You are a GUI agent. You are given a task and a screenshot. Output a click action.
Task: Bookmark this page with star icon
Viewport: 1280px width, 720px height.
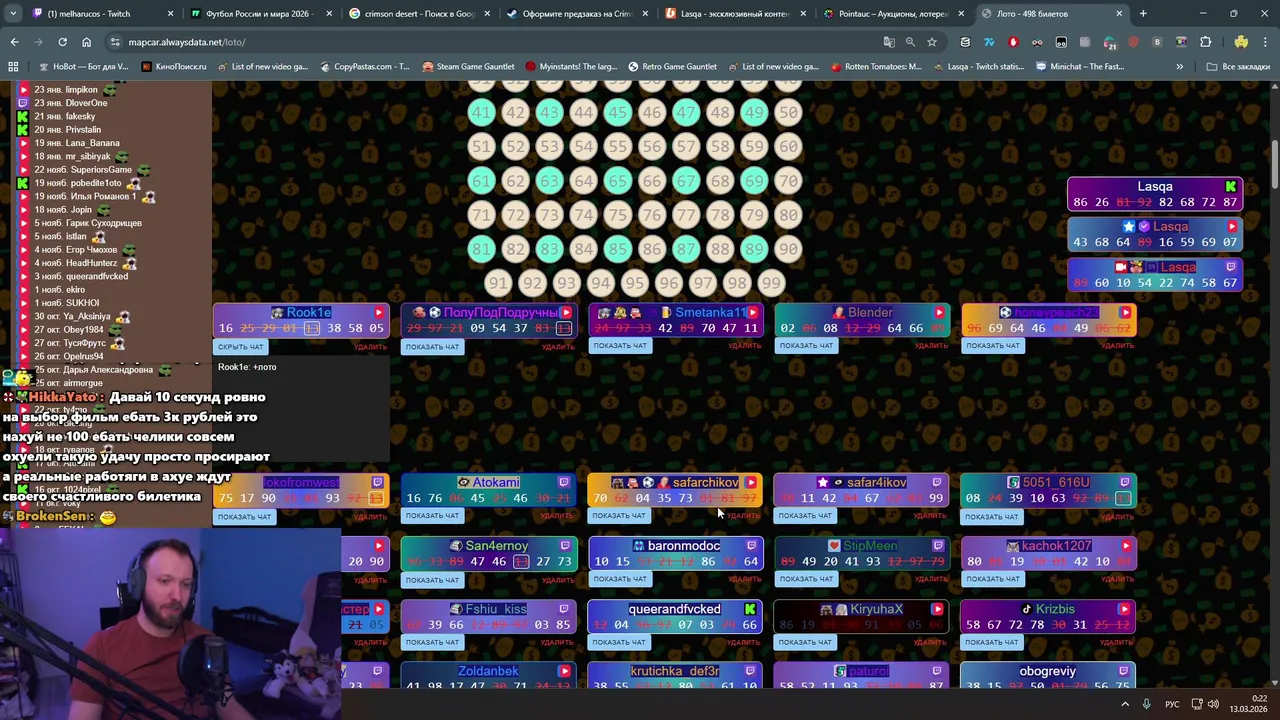(932, 42)
